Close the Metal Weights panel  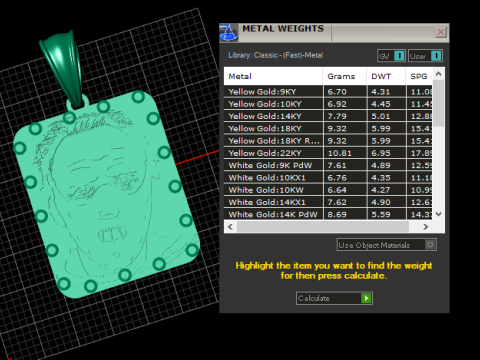point(441,32)
